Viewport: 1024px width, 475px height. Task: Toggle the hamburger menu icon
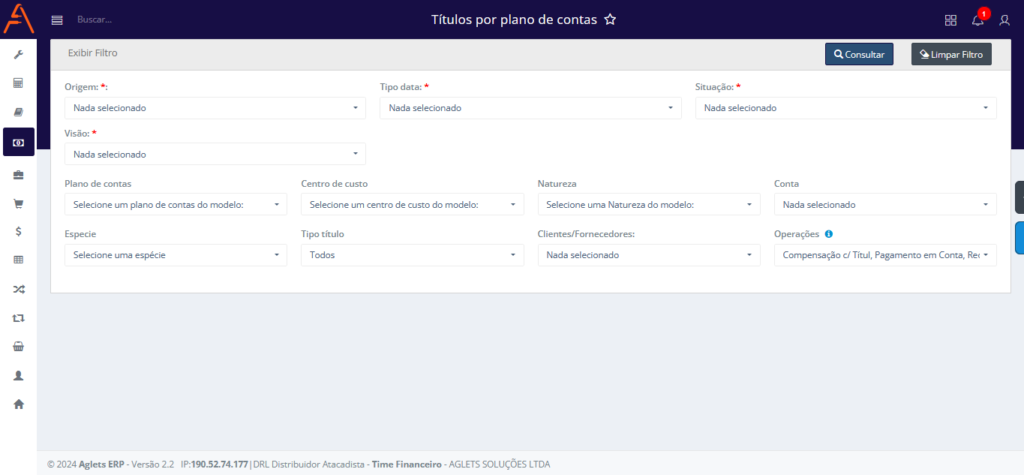pyautogui.click(x=57, y=20)
